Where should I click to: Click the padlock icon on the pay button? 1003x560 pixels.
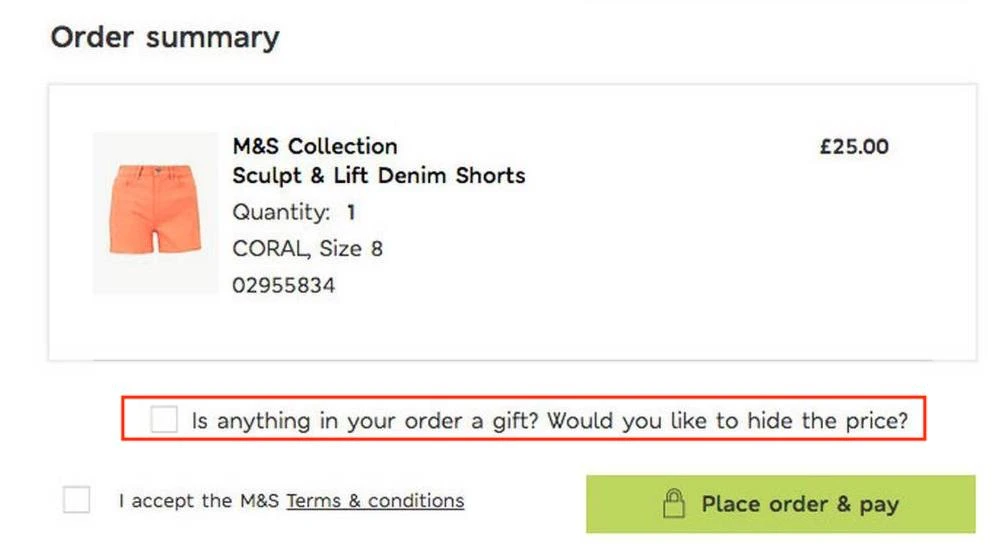click(x=675, y=503)
